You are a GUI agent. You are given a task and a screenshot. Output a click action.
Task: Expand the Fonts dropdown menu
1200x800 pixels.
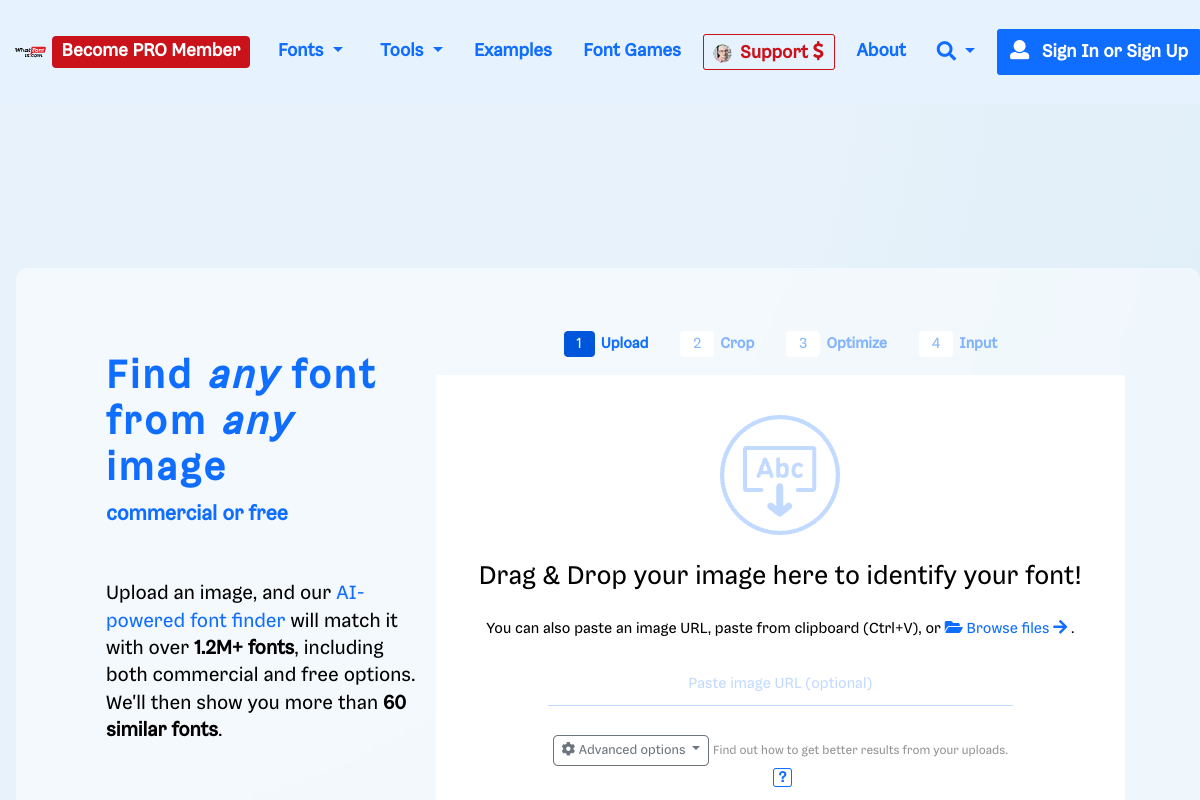tap(310, 50)
